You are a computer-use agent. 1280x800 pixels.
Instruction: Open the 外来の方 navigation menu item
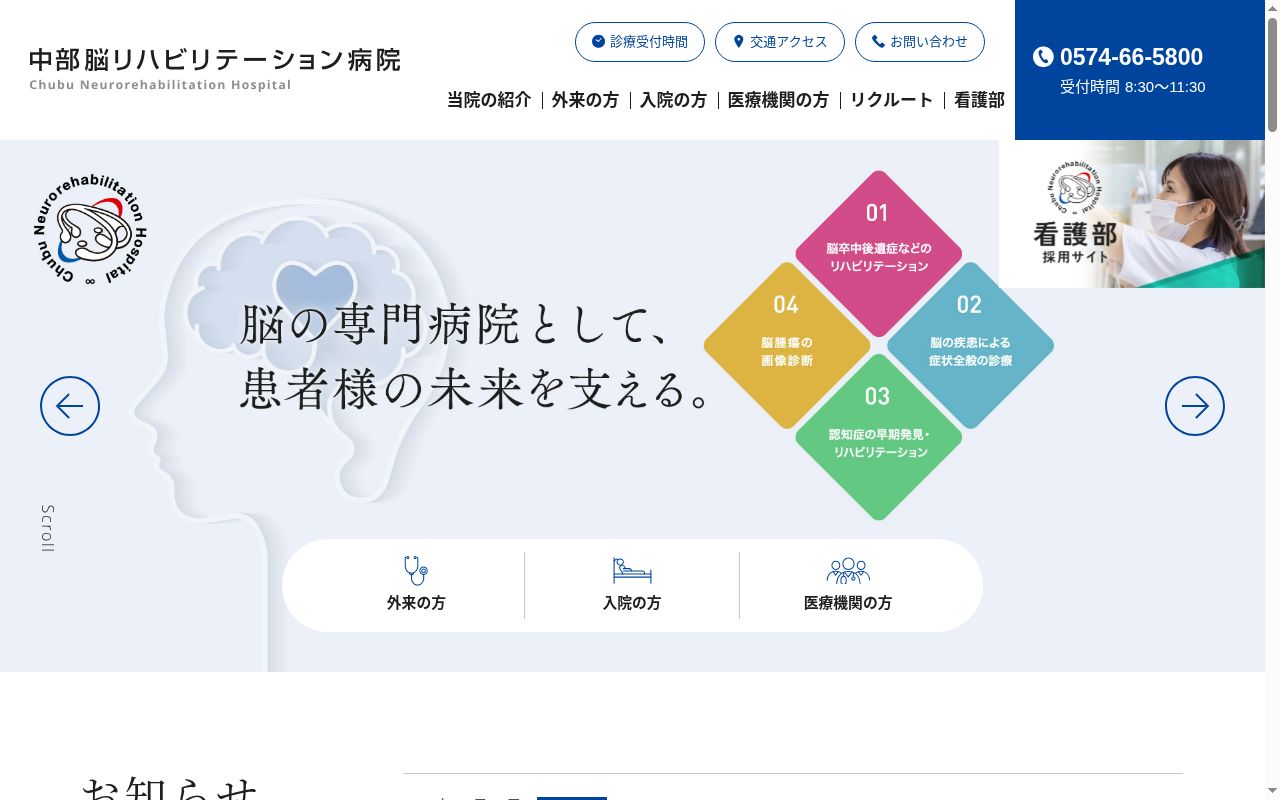585,100
